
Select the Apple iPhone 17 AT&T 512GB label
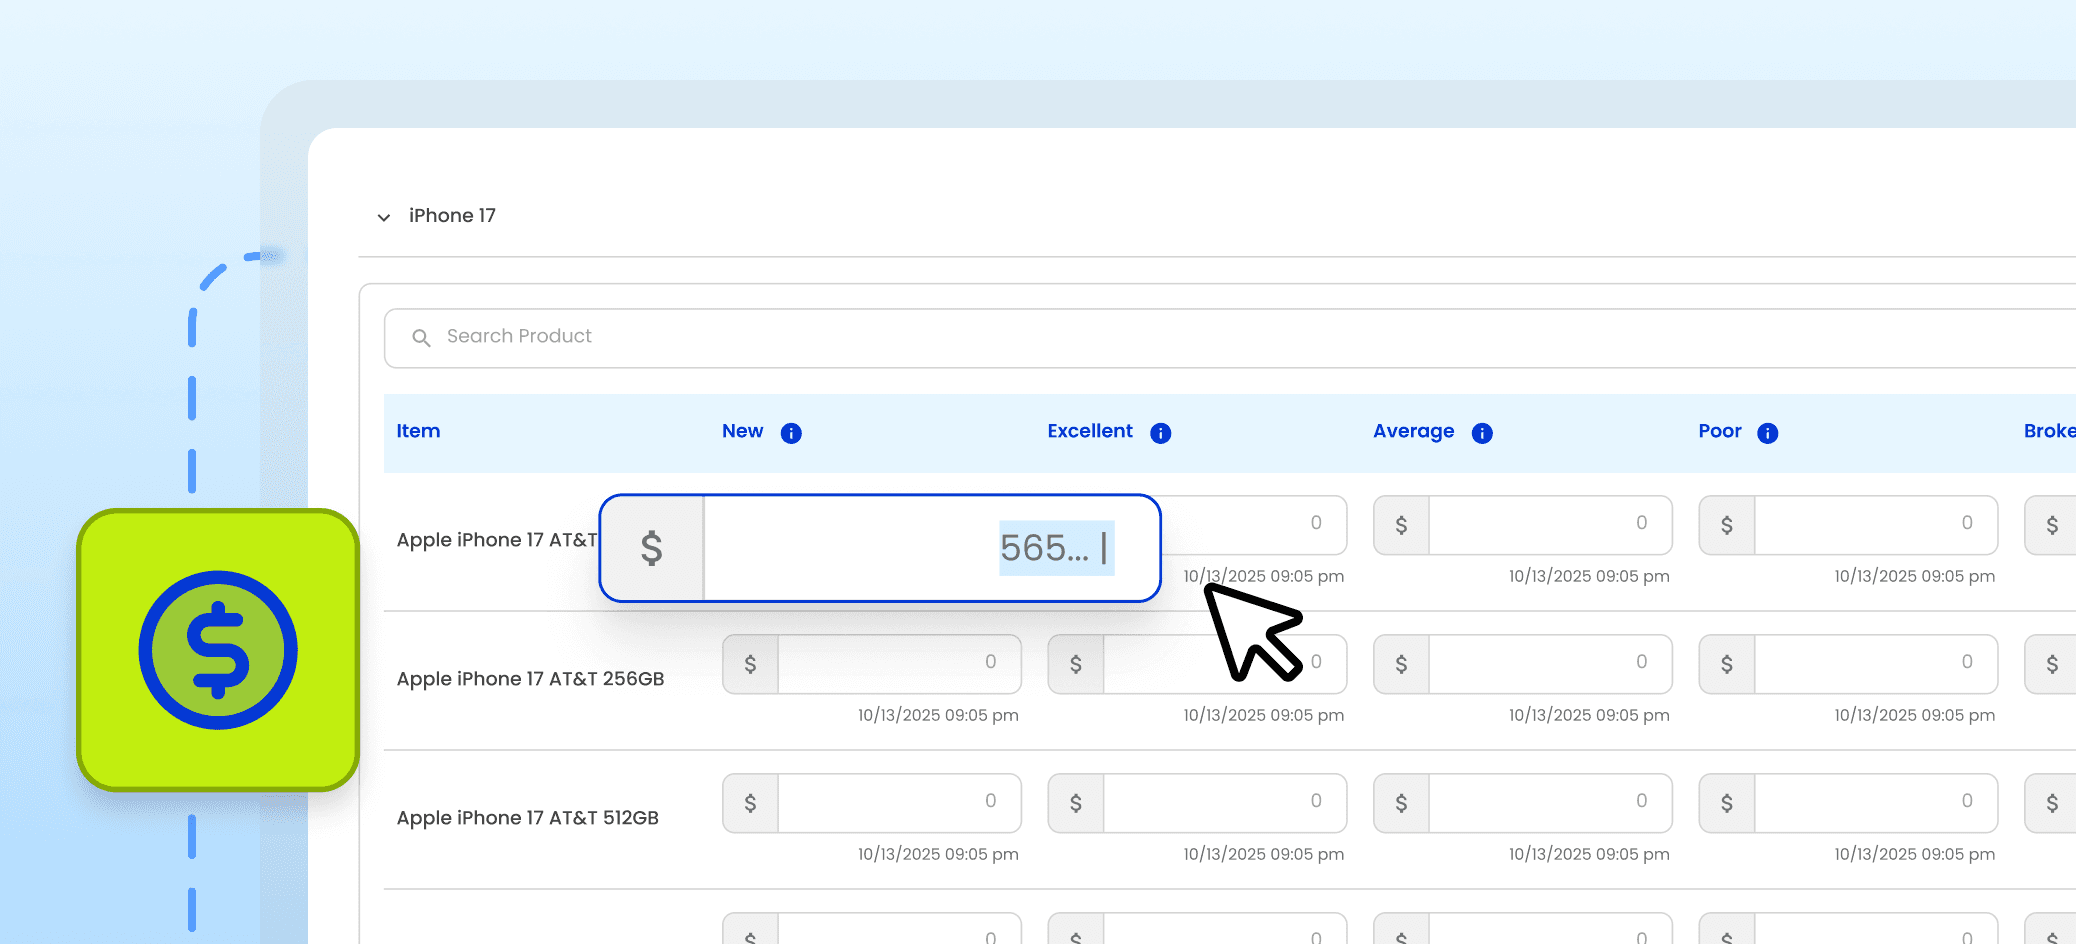[527, 818]
